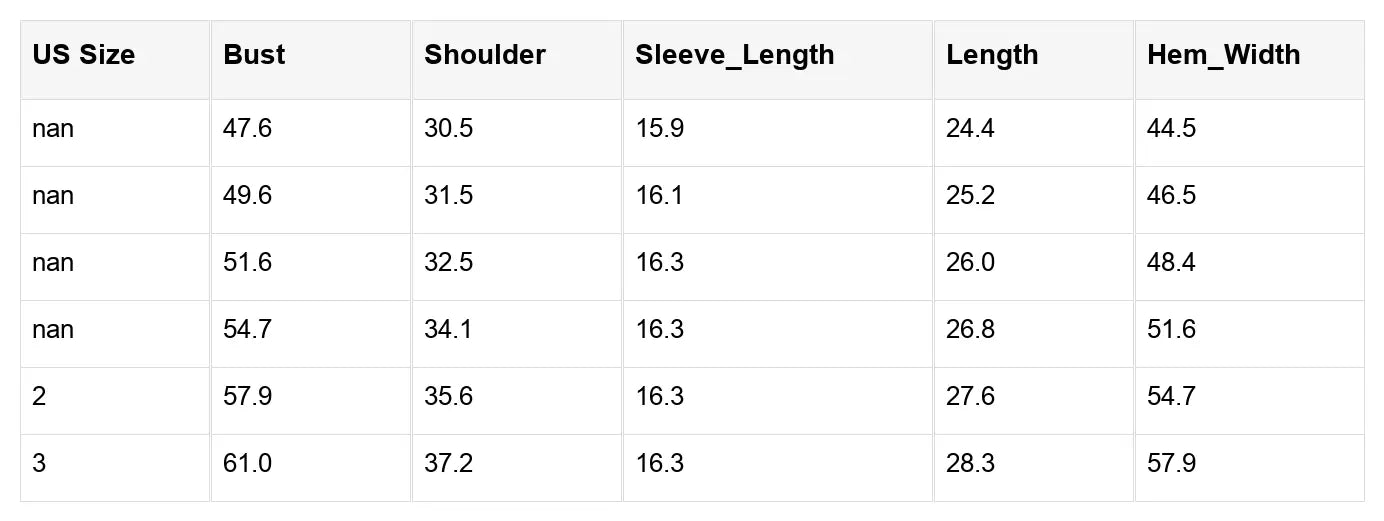Click the Shoulder value 30.5
Viewport: 1384px width, 521px height.
448,129
